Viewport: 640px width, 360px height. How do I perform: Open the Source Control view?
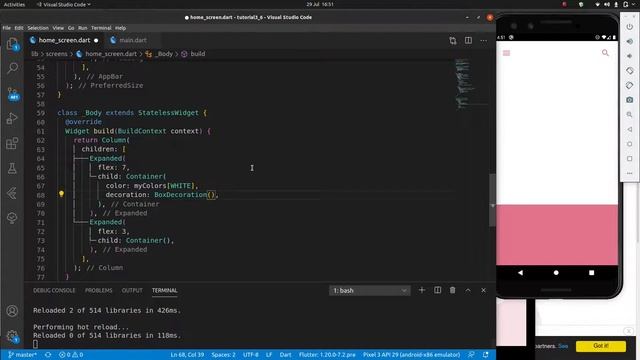(x=13, y=93)
